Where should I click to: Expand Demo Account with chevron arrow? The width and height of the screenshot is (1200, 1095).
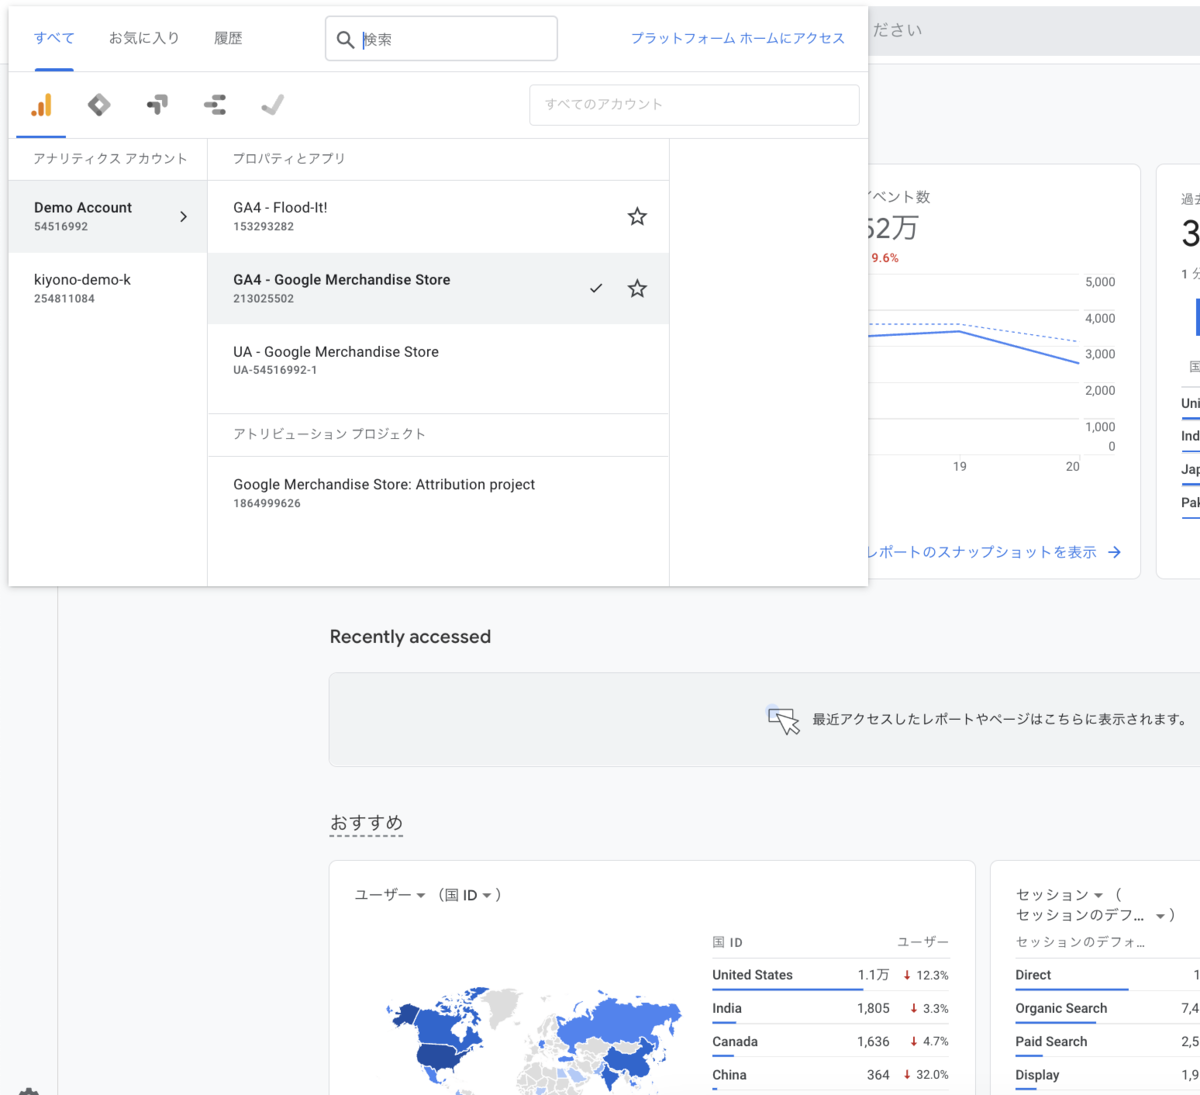click(183, 217)
